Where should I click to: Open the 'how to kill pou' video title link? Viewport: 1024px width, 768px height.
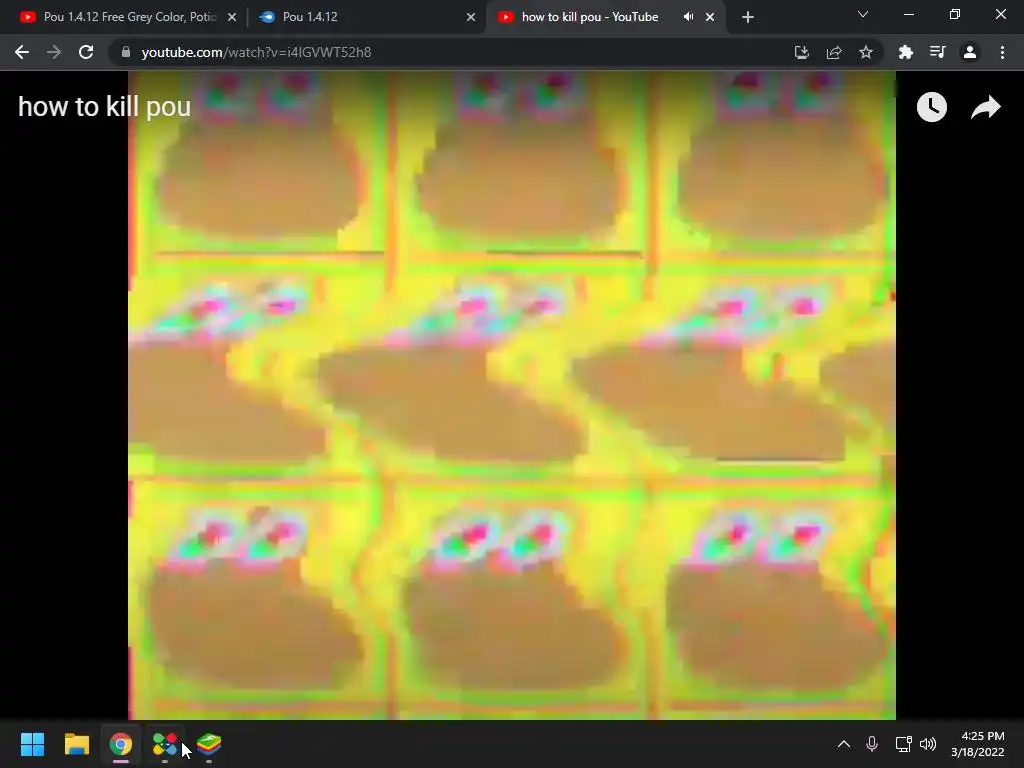point(104,107)
